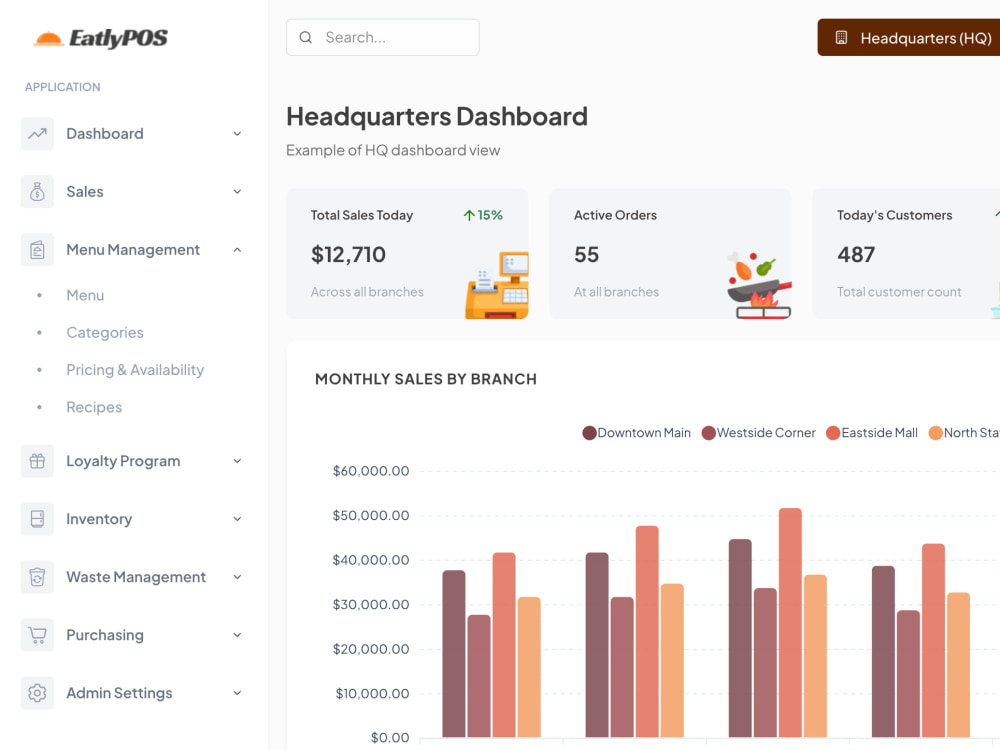This screenshot has width=1000, height=750.
Task: Select the Loyalty Program sidebar label
Action: 123,460
